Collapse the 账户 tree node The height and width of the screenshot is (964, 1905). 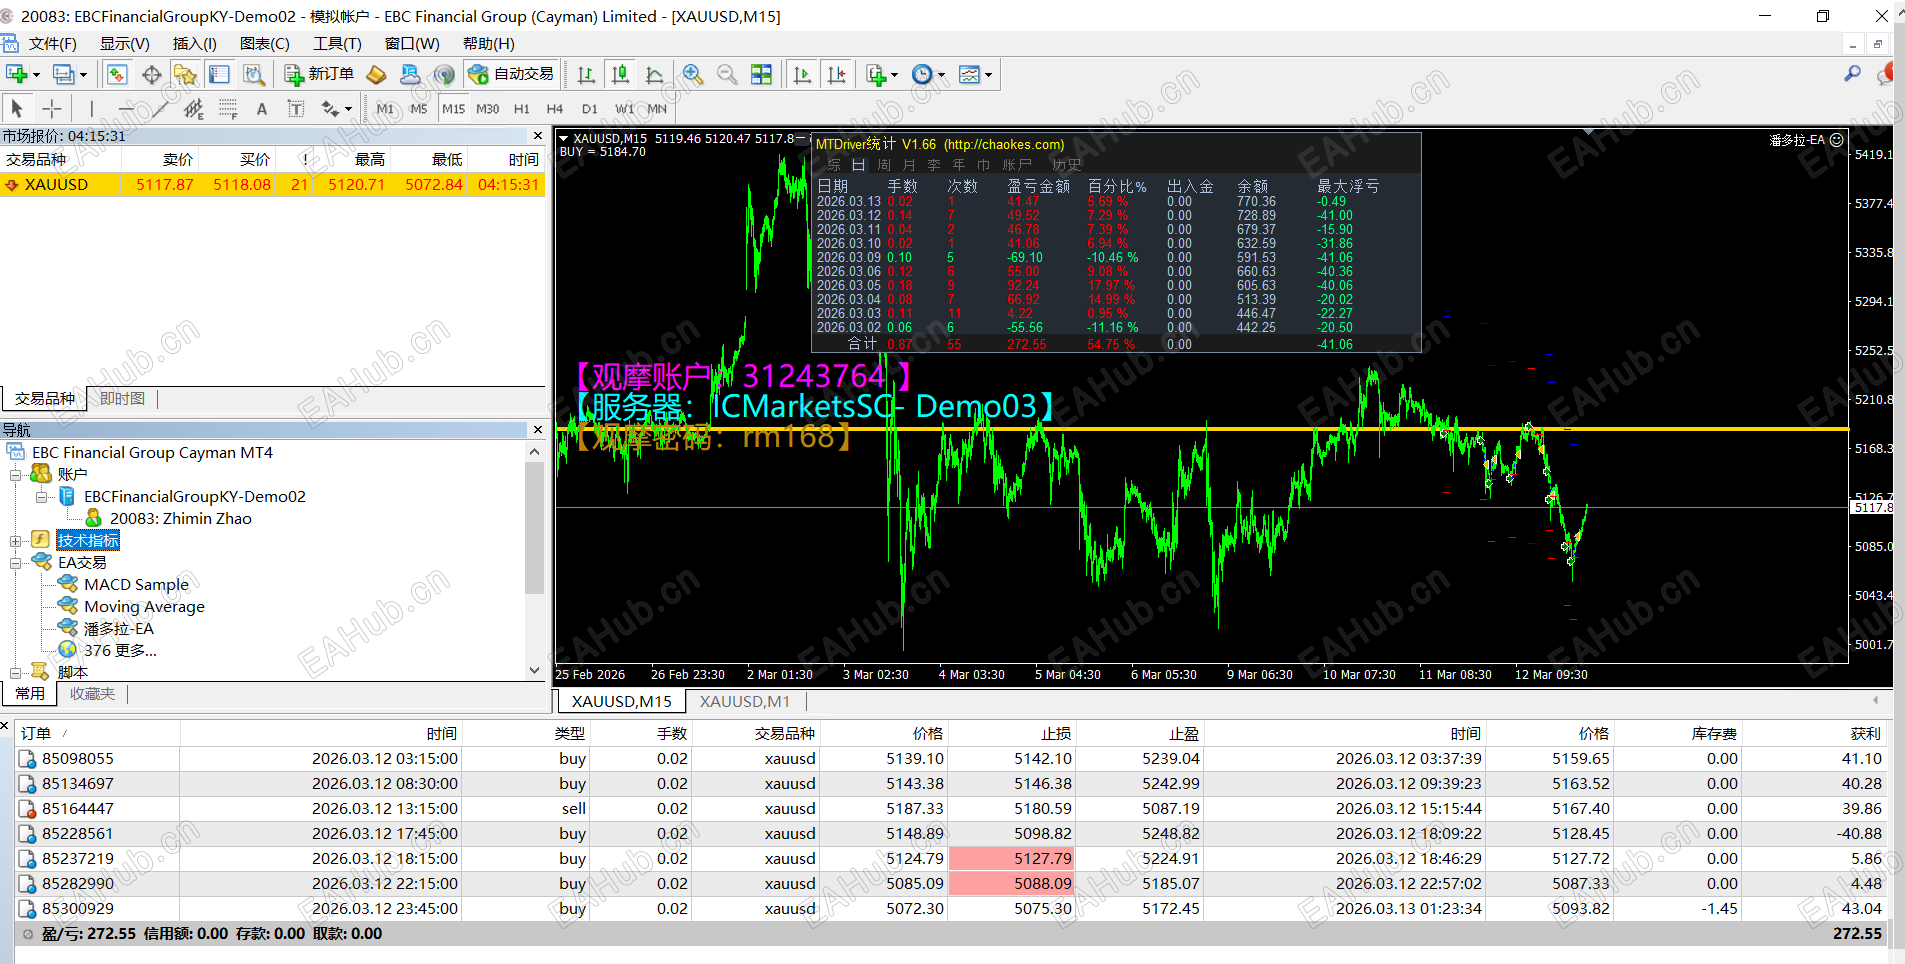[16, 475]
